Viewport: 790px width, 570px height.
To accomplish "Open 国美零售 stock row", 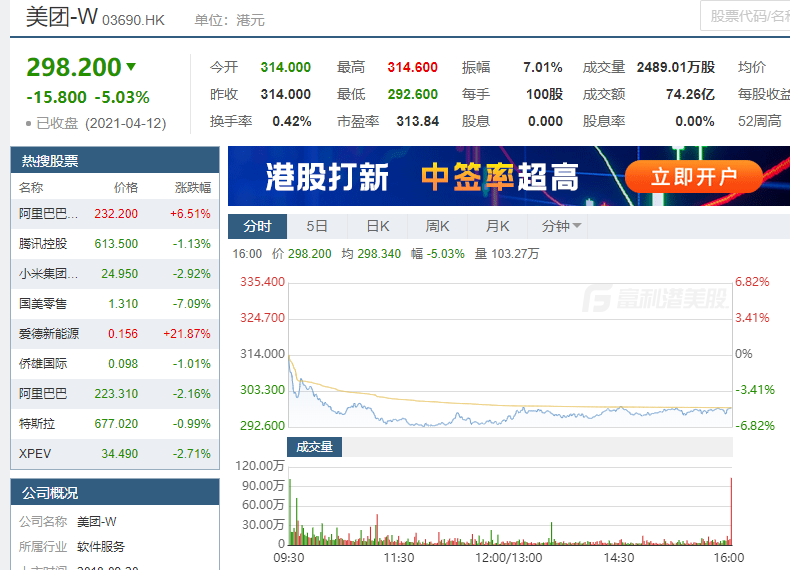I will [115, 304].
